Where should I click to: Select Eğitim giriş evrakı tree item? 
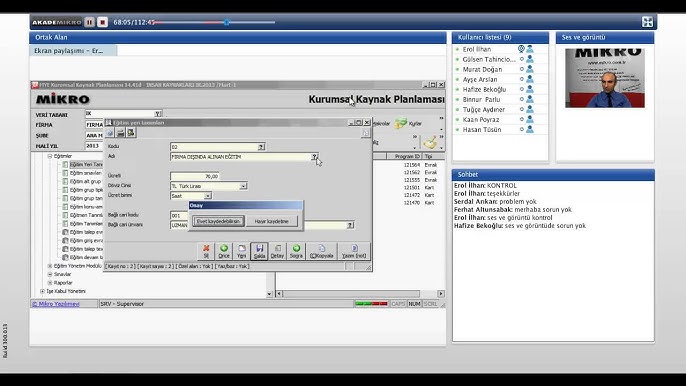pyautogui.click(x=85, y=240)
